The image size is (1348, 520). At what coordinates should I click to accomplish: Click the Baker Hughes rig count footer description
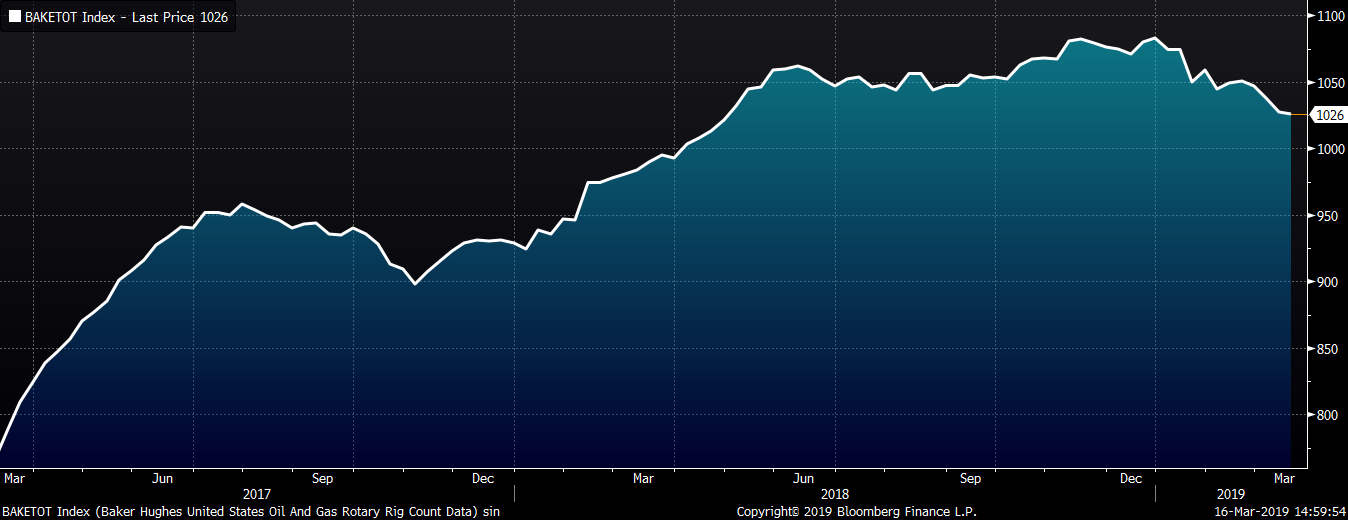[250, 511]
